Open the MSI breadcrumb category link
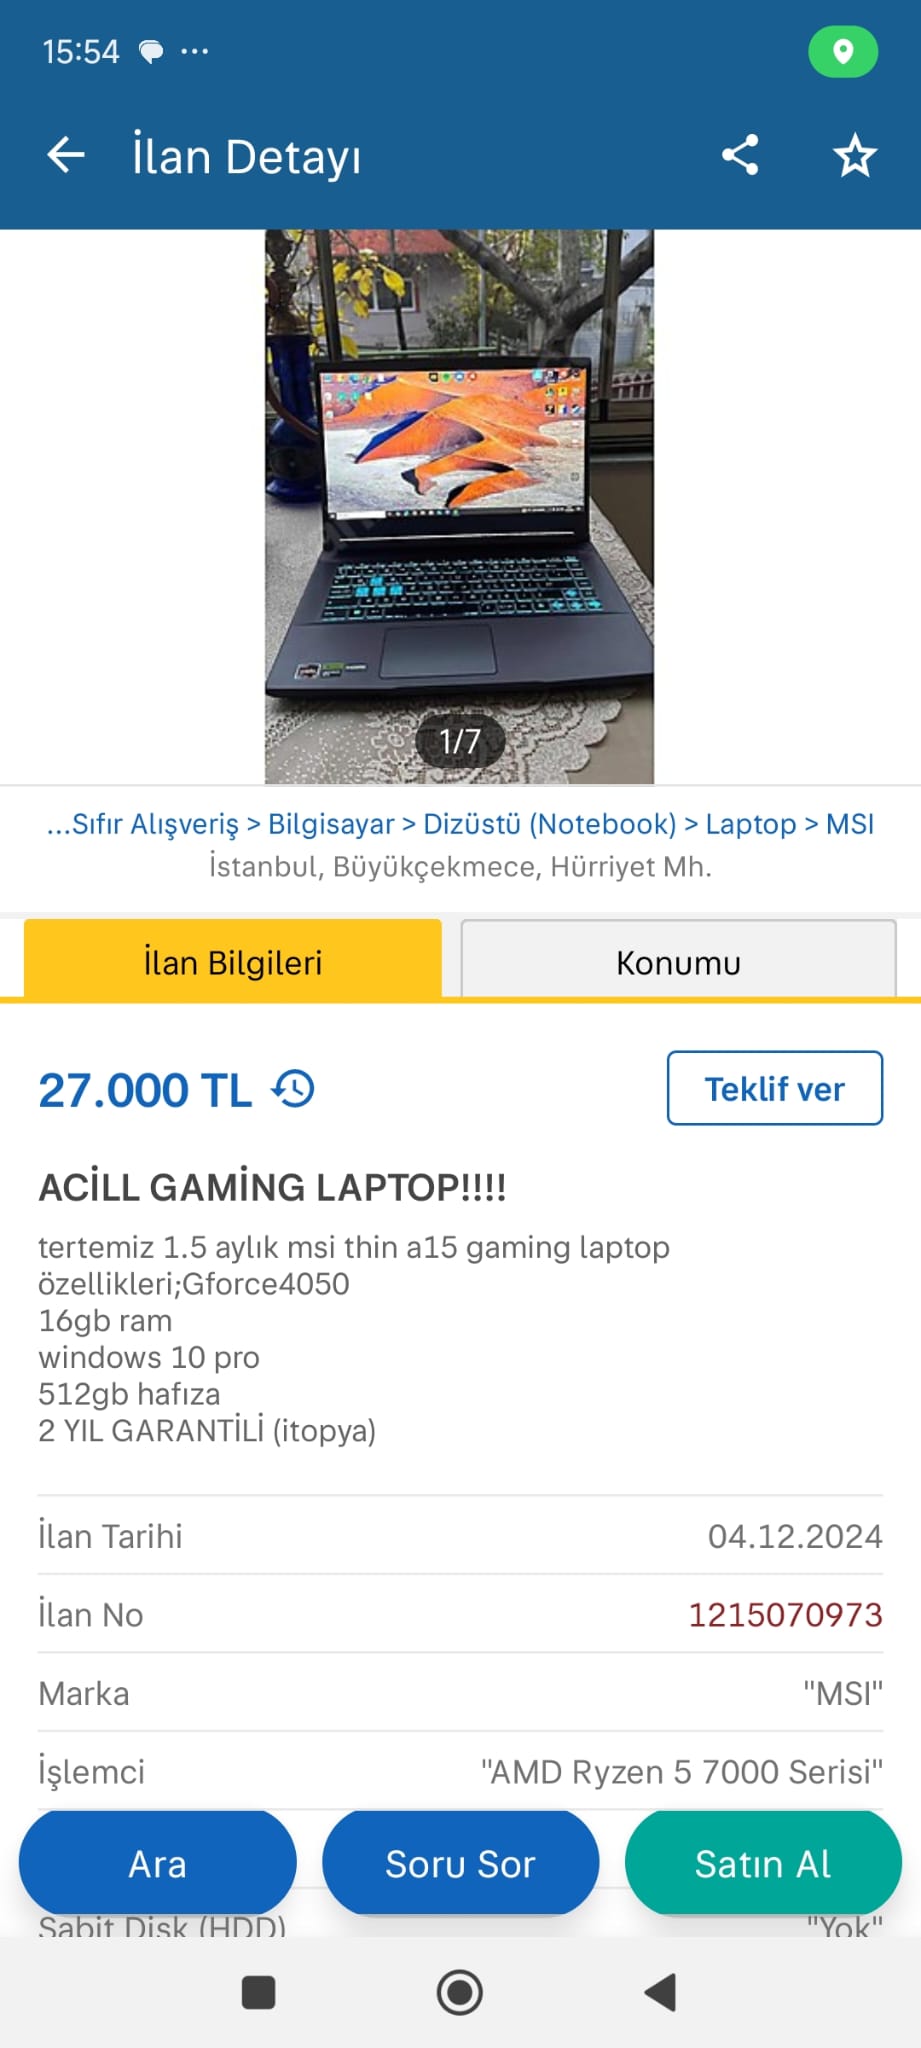 (x=850, y=824)
